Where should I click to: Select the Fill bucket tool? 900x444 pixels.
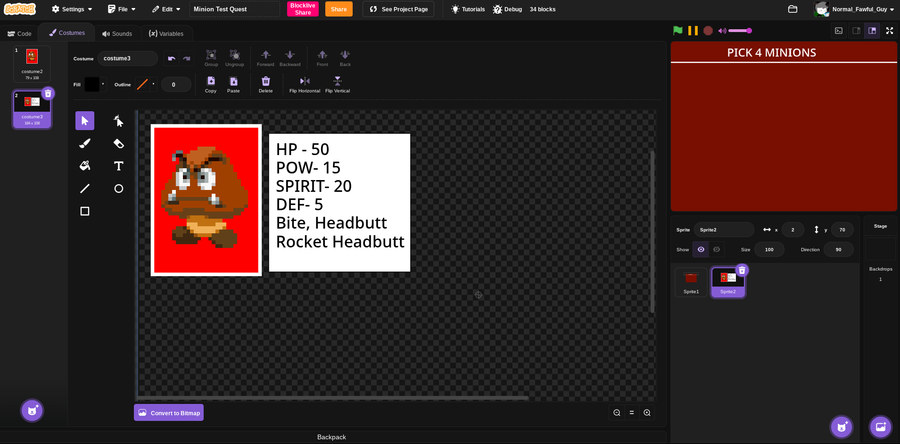tap(85, 166)
